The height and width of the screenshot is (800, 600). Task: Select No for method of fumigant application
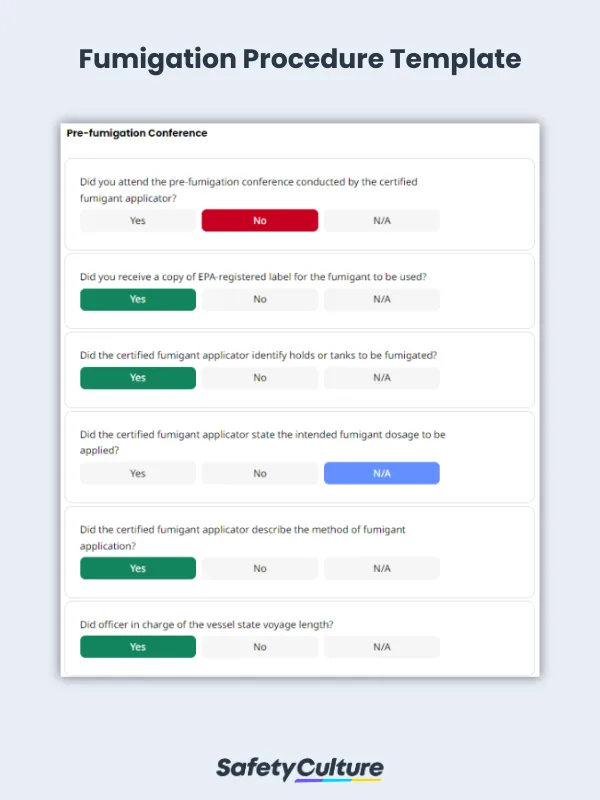tap(259, 567)
